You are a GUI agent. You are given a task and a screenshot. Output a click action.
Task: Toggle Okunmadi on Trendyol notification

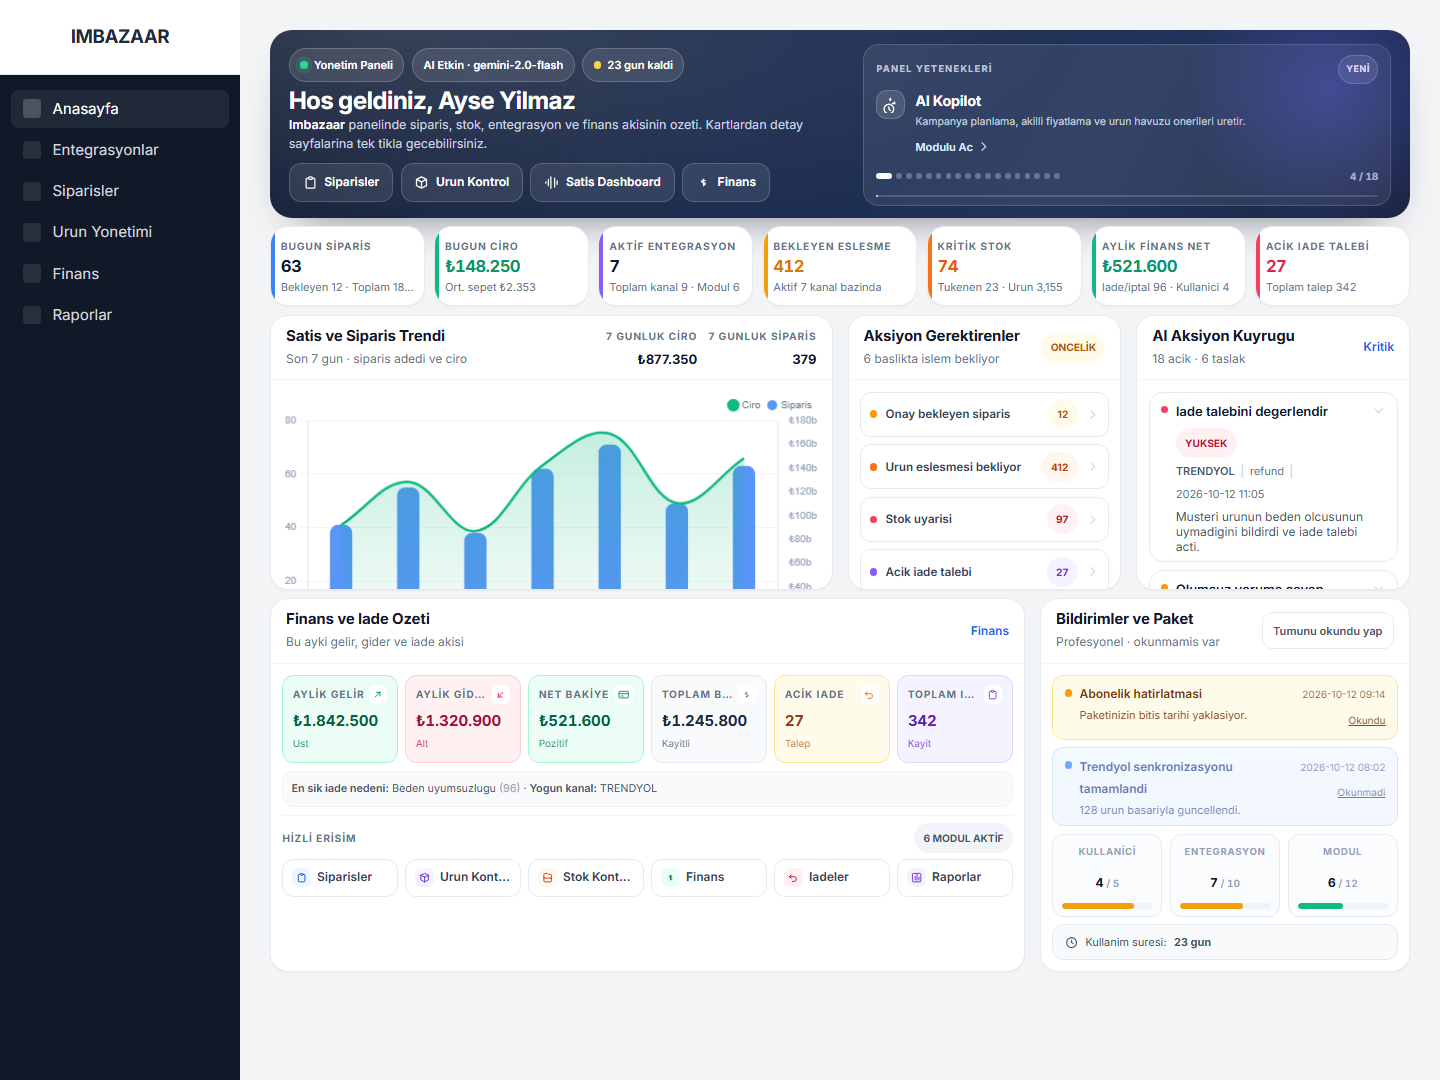coord(1361,793)
